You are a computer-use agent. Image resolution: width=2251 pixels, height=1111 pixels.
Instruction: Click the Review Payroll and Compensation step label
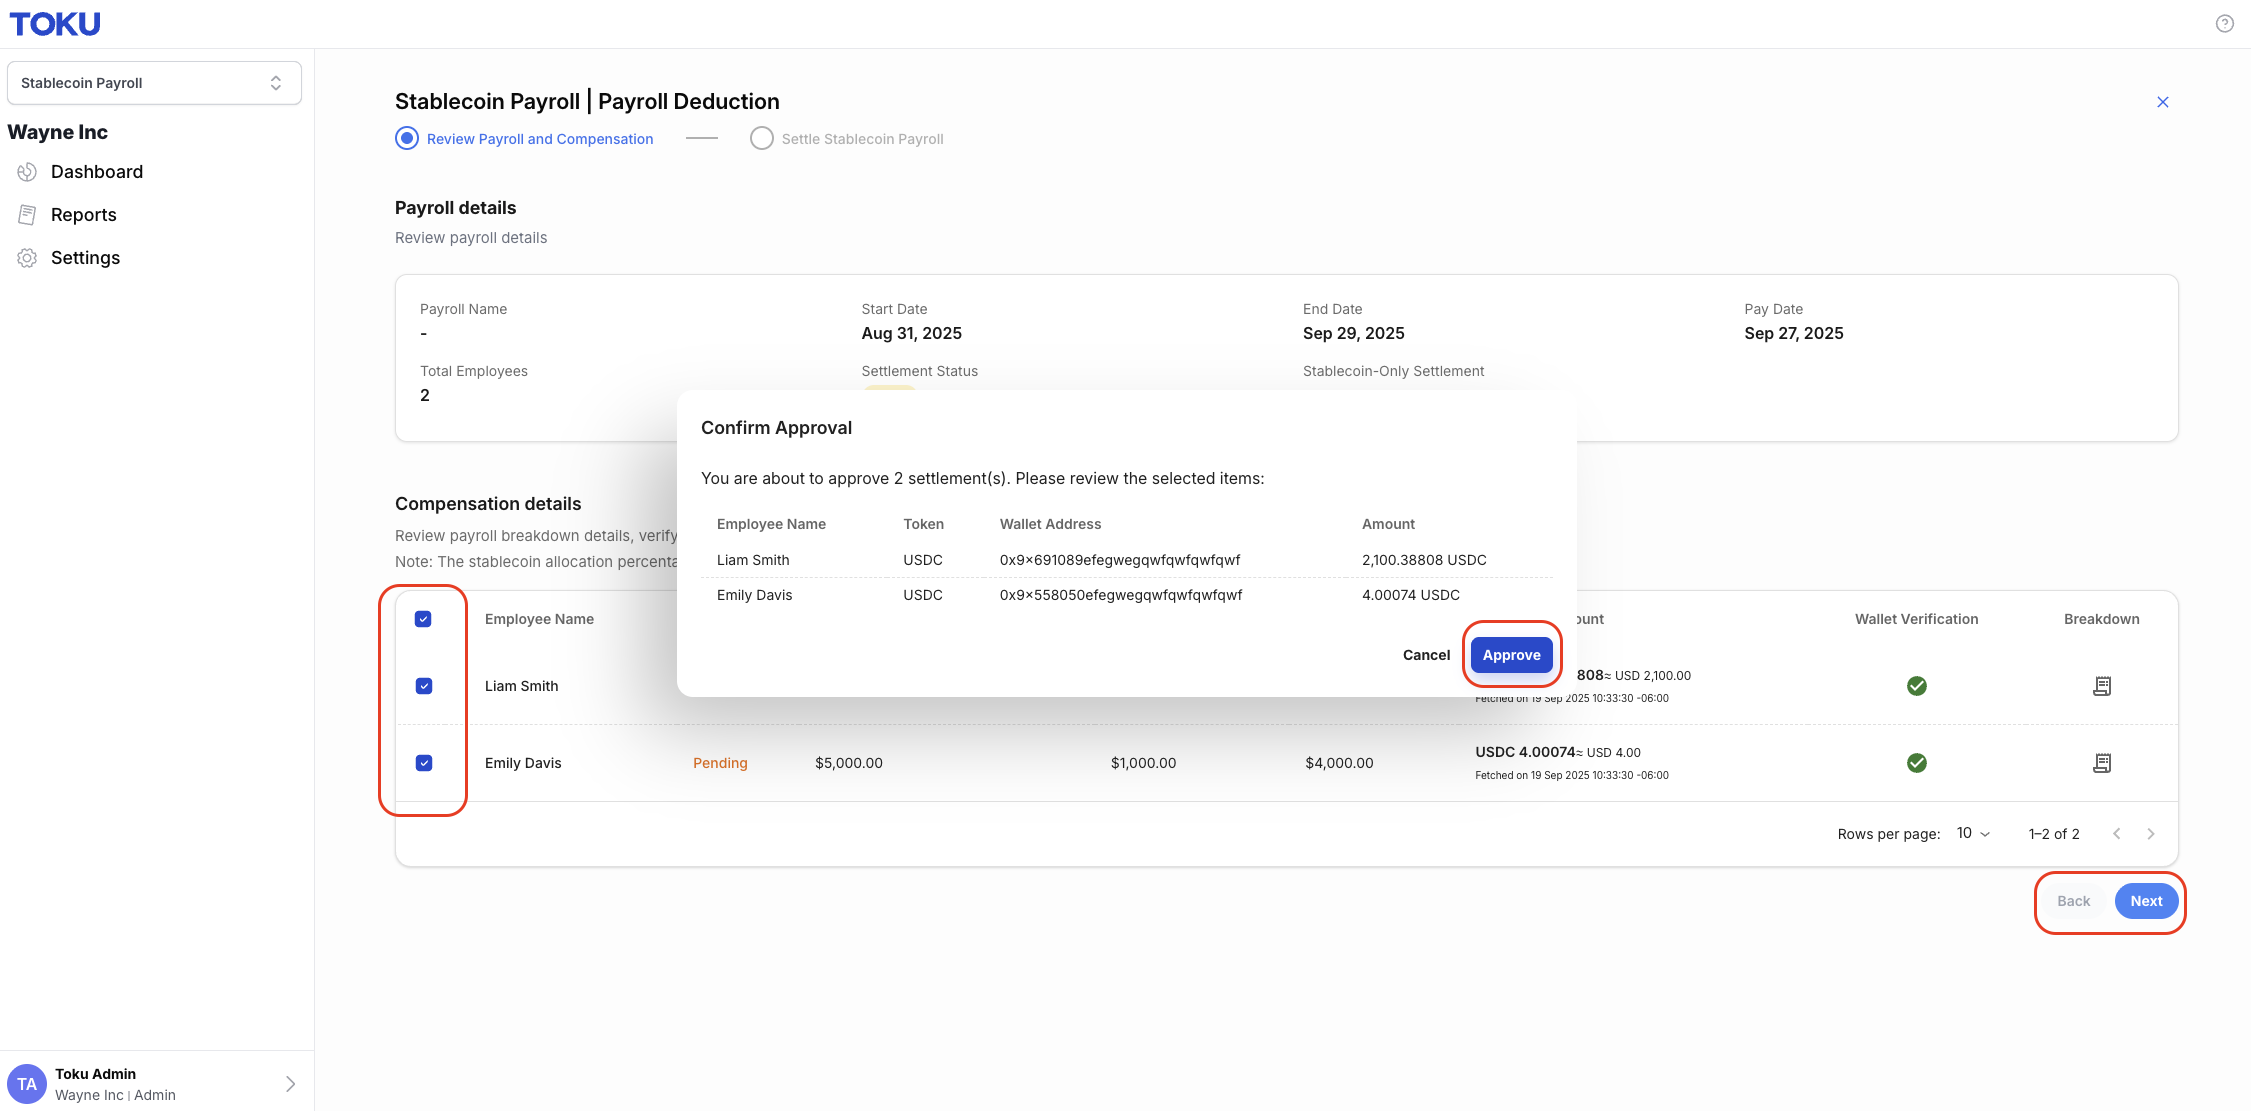coord(540,139)
